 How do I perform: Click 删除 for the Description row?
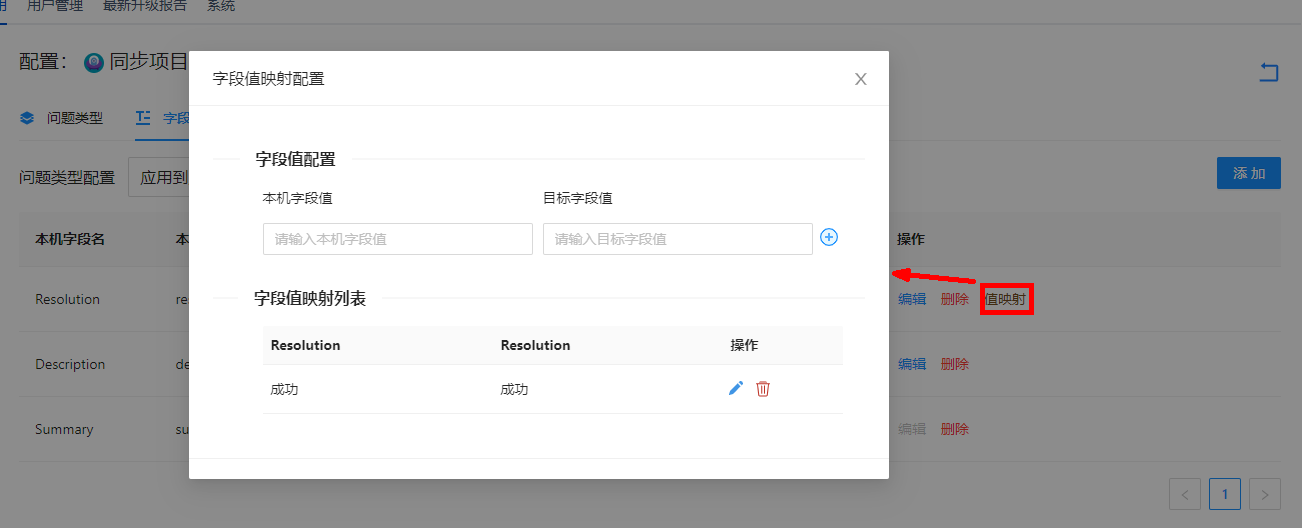click(x=955, y=364)
